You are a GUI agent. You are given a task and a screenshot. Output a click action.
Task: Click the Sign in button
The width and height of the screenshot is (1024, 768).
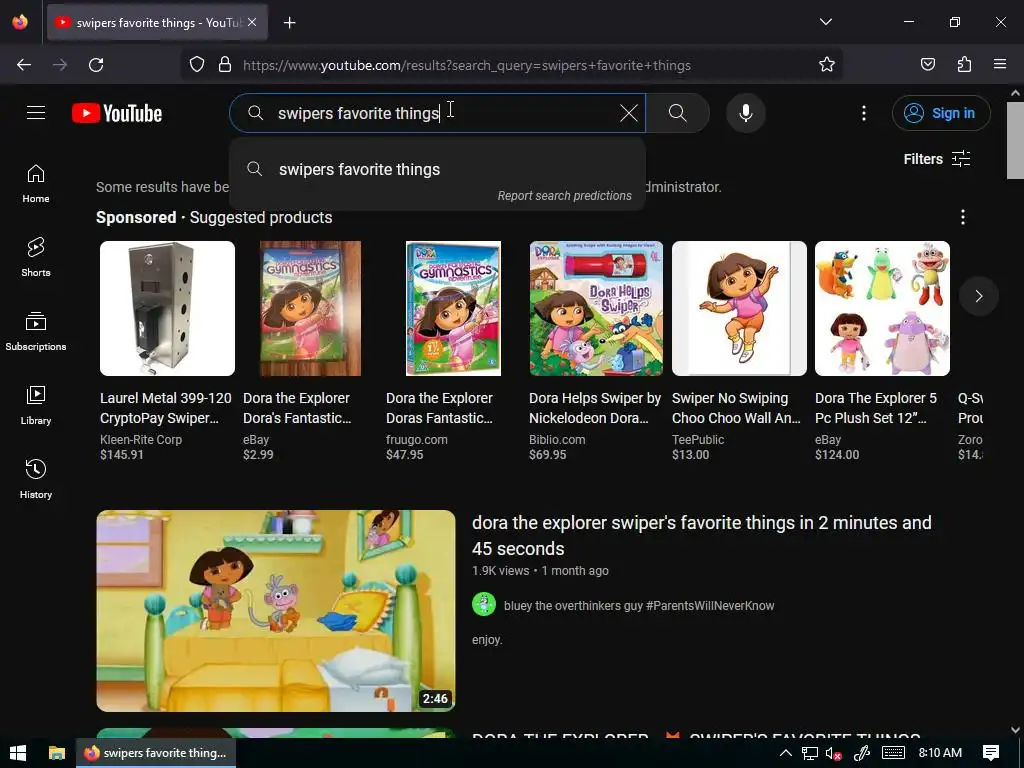(x=940, y=113)
